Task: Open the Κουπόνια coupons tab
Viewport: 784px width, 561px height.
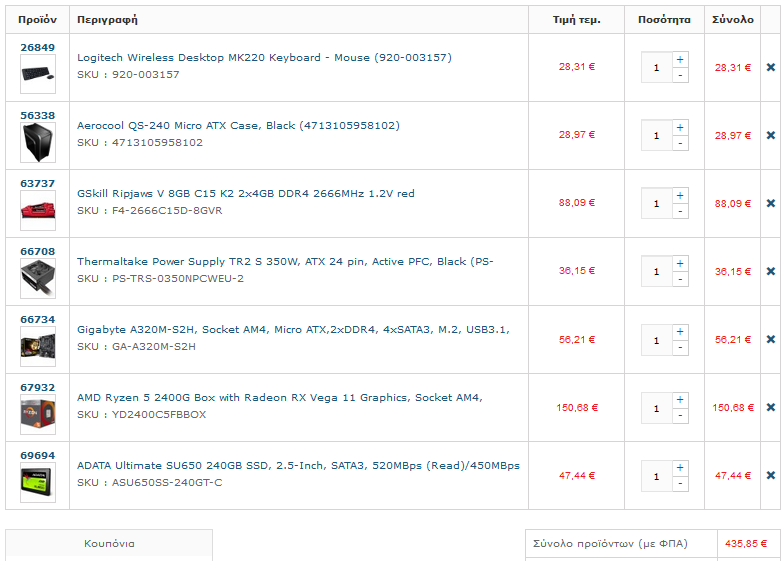Action: pos(109,544)
